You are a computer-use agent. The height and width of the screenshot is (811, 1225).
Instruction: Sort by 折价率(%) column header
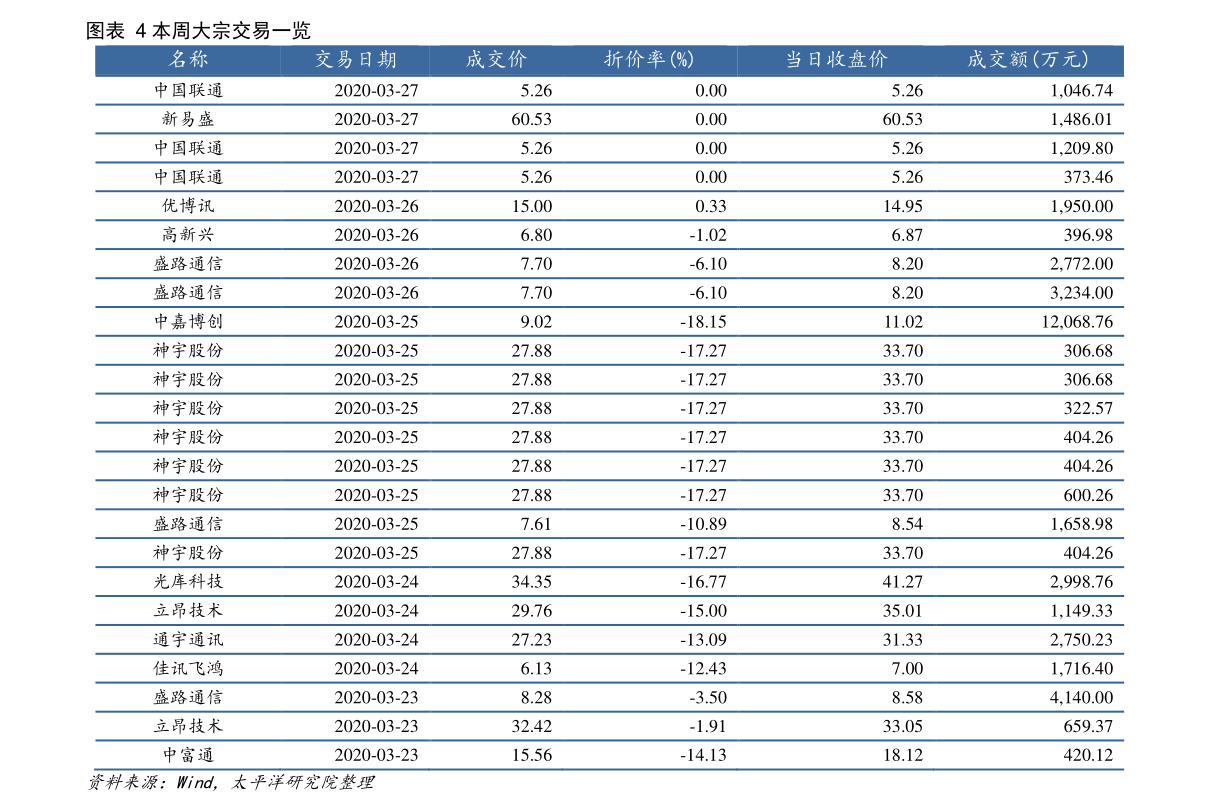[x=649, y=60]
